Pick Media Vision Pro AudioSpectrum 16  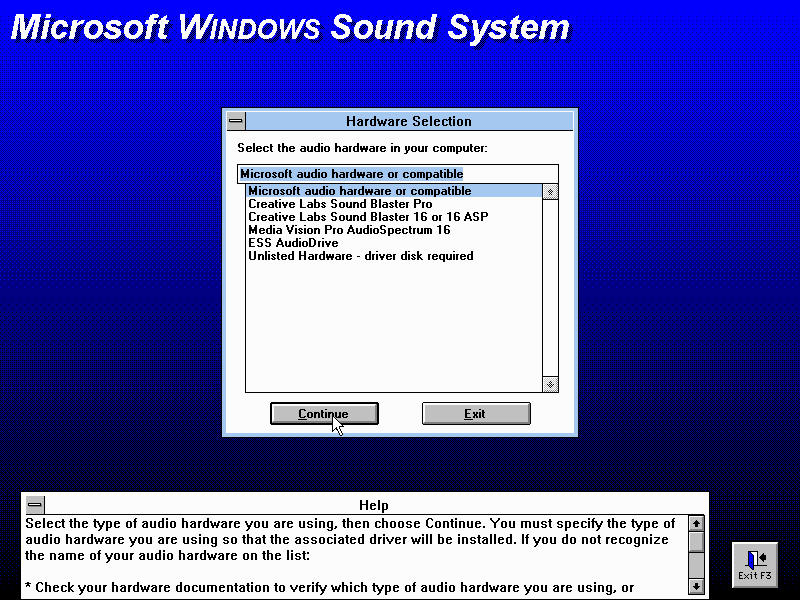[349, 230]
